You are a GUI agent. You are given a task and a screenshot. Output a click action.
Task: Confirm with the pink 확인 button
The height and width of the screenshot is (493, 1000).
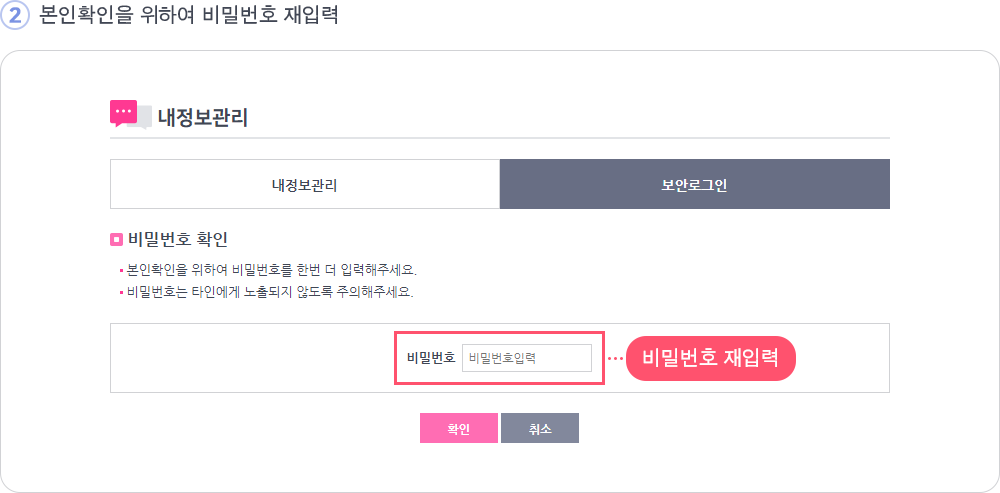coord(459,428)
